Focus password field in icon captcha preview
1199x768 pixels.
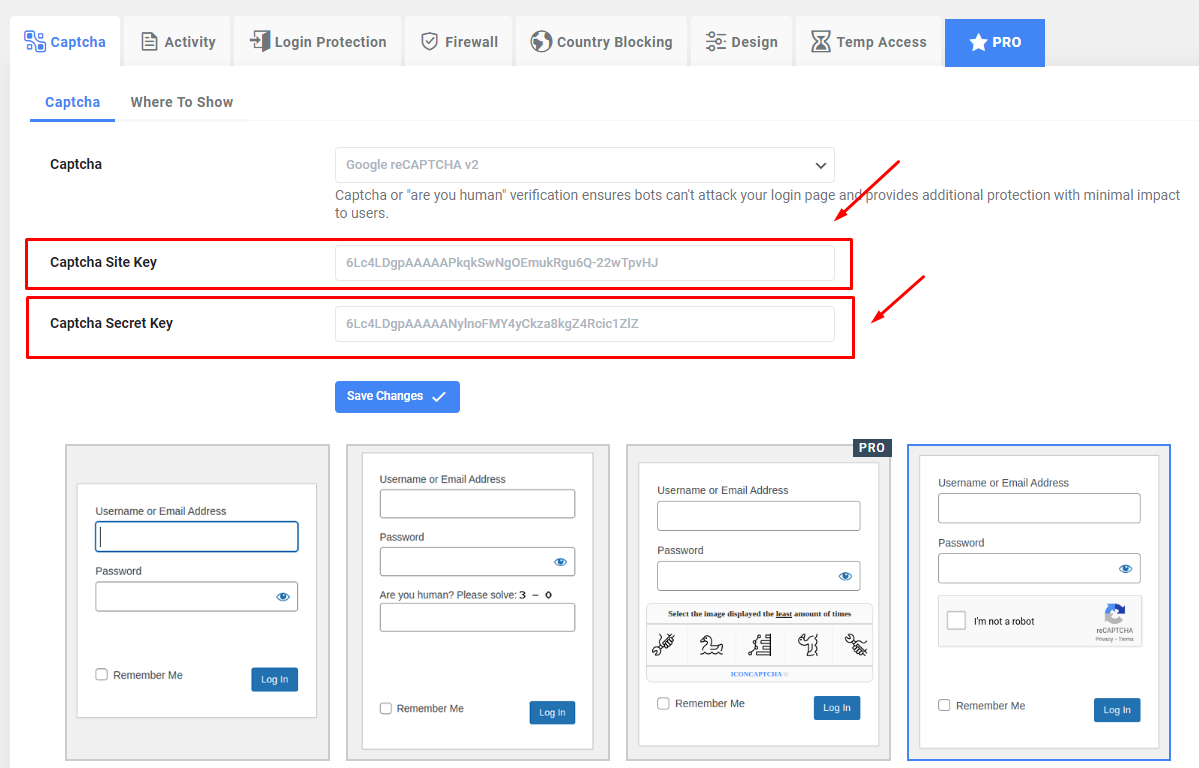759,576
